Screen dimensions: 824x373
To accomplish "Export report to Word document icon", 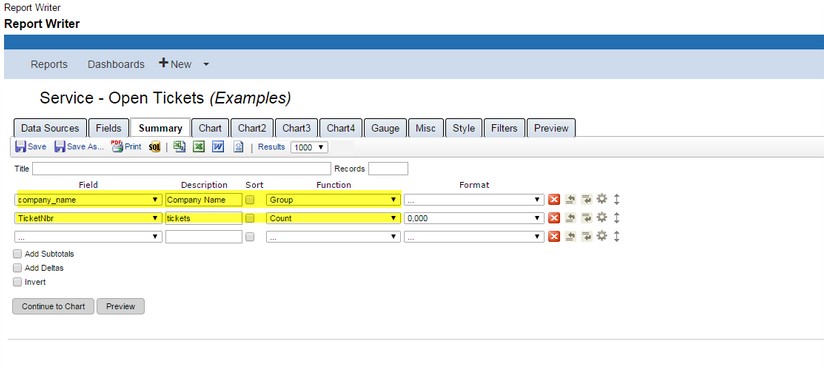I will point(218,147).
